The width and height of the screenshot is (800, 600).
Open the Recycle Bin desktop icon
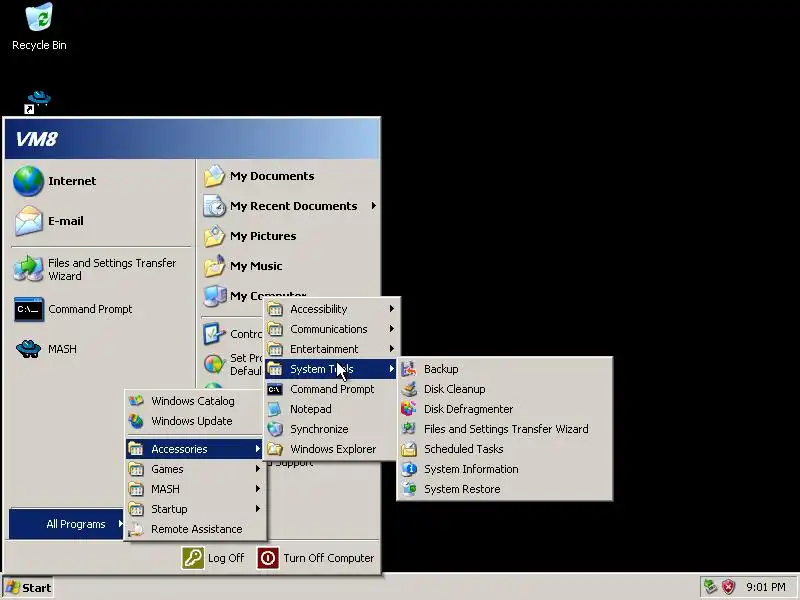tap(39, 27)
